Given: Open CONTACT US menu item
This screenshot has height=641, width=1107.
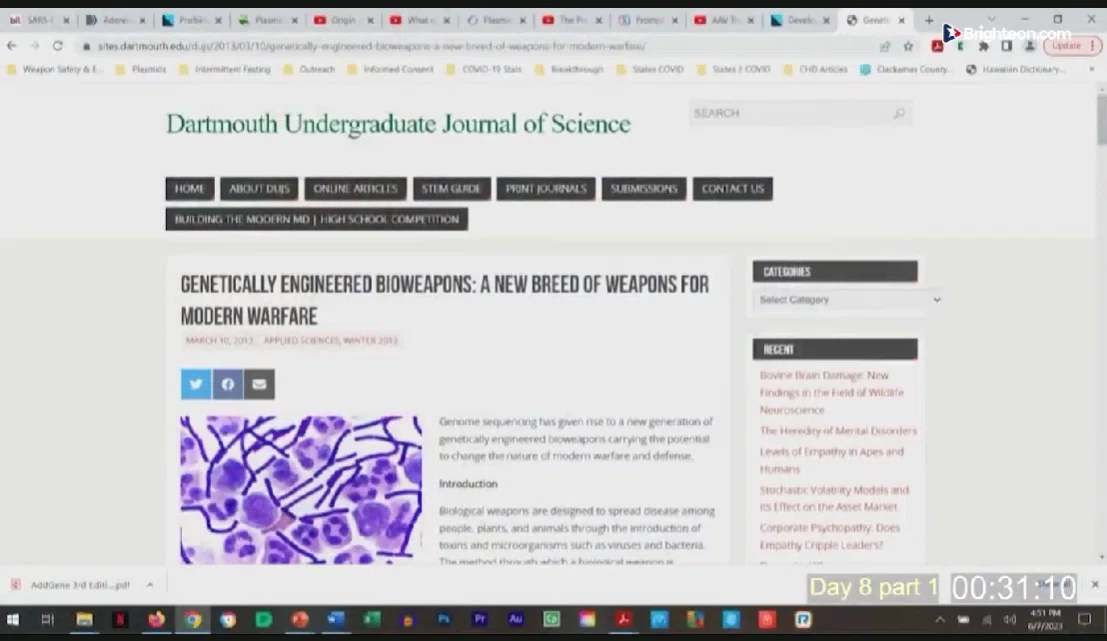Looking at the screenshot, I should coord(733,188).
